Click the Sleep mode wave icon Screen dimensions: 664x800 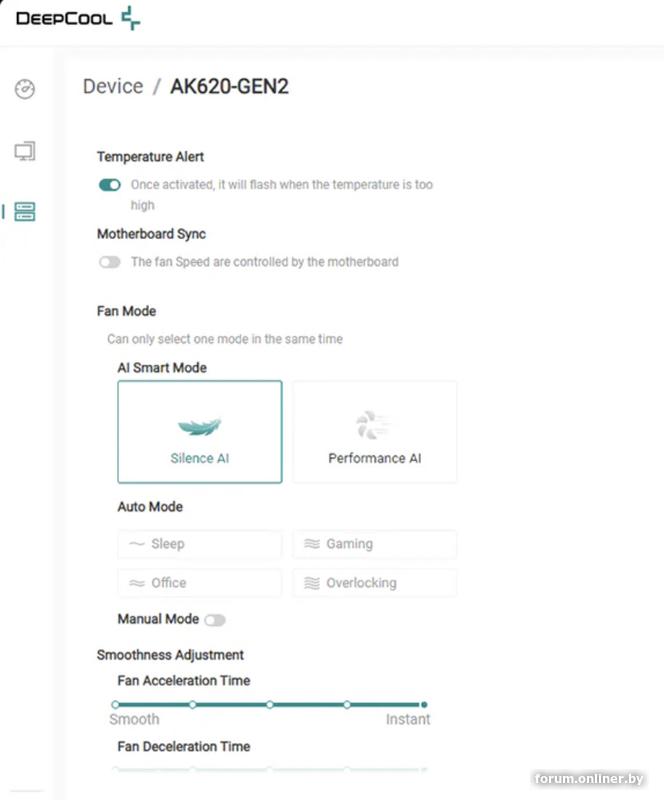[137, 544]
